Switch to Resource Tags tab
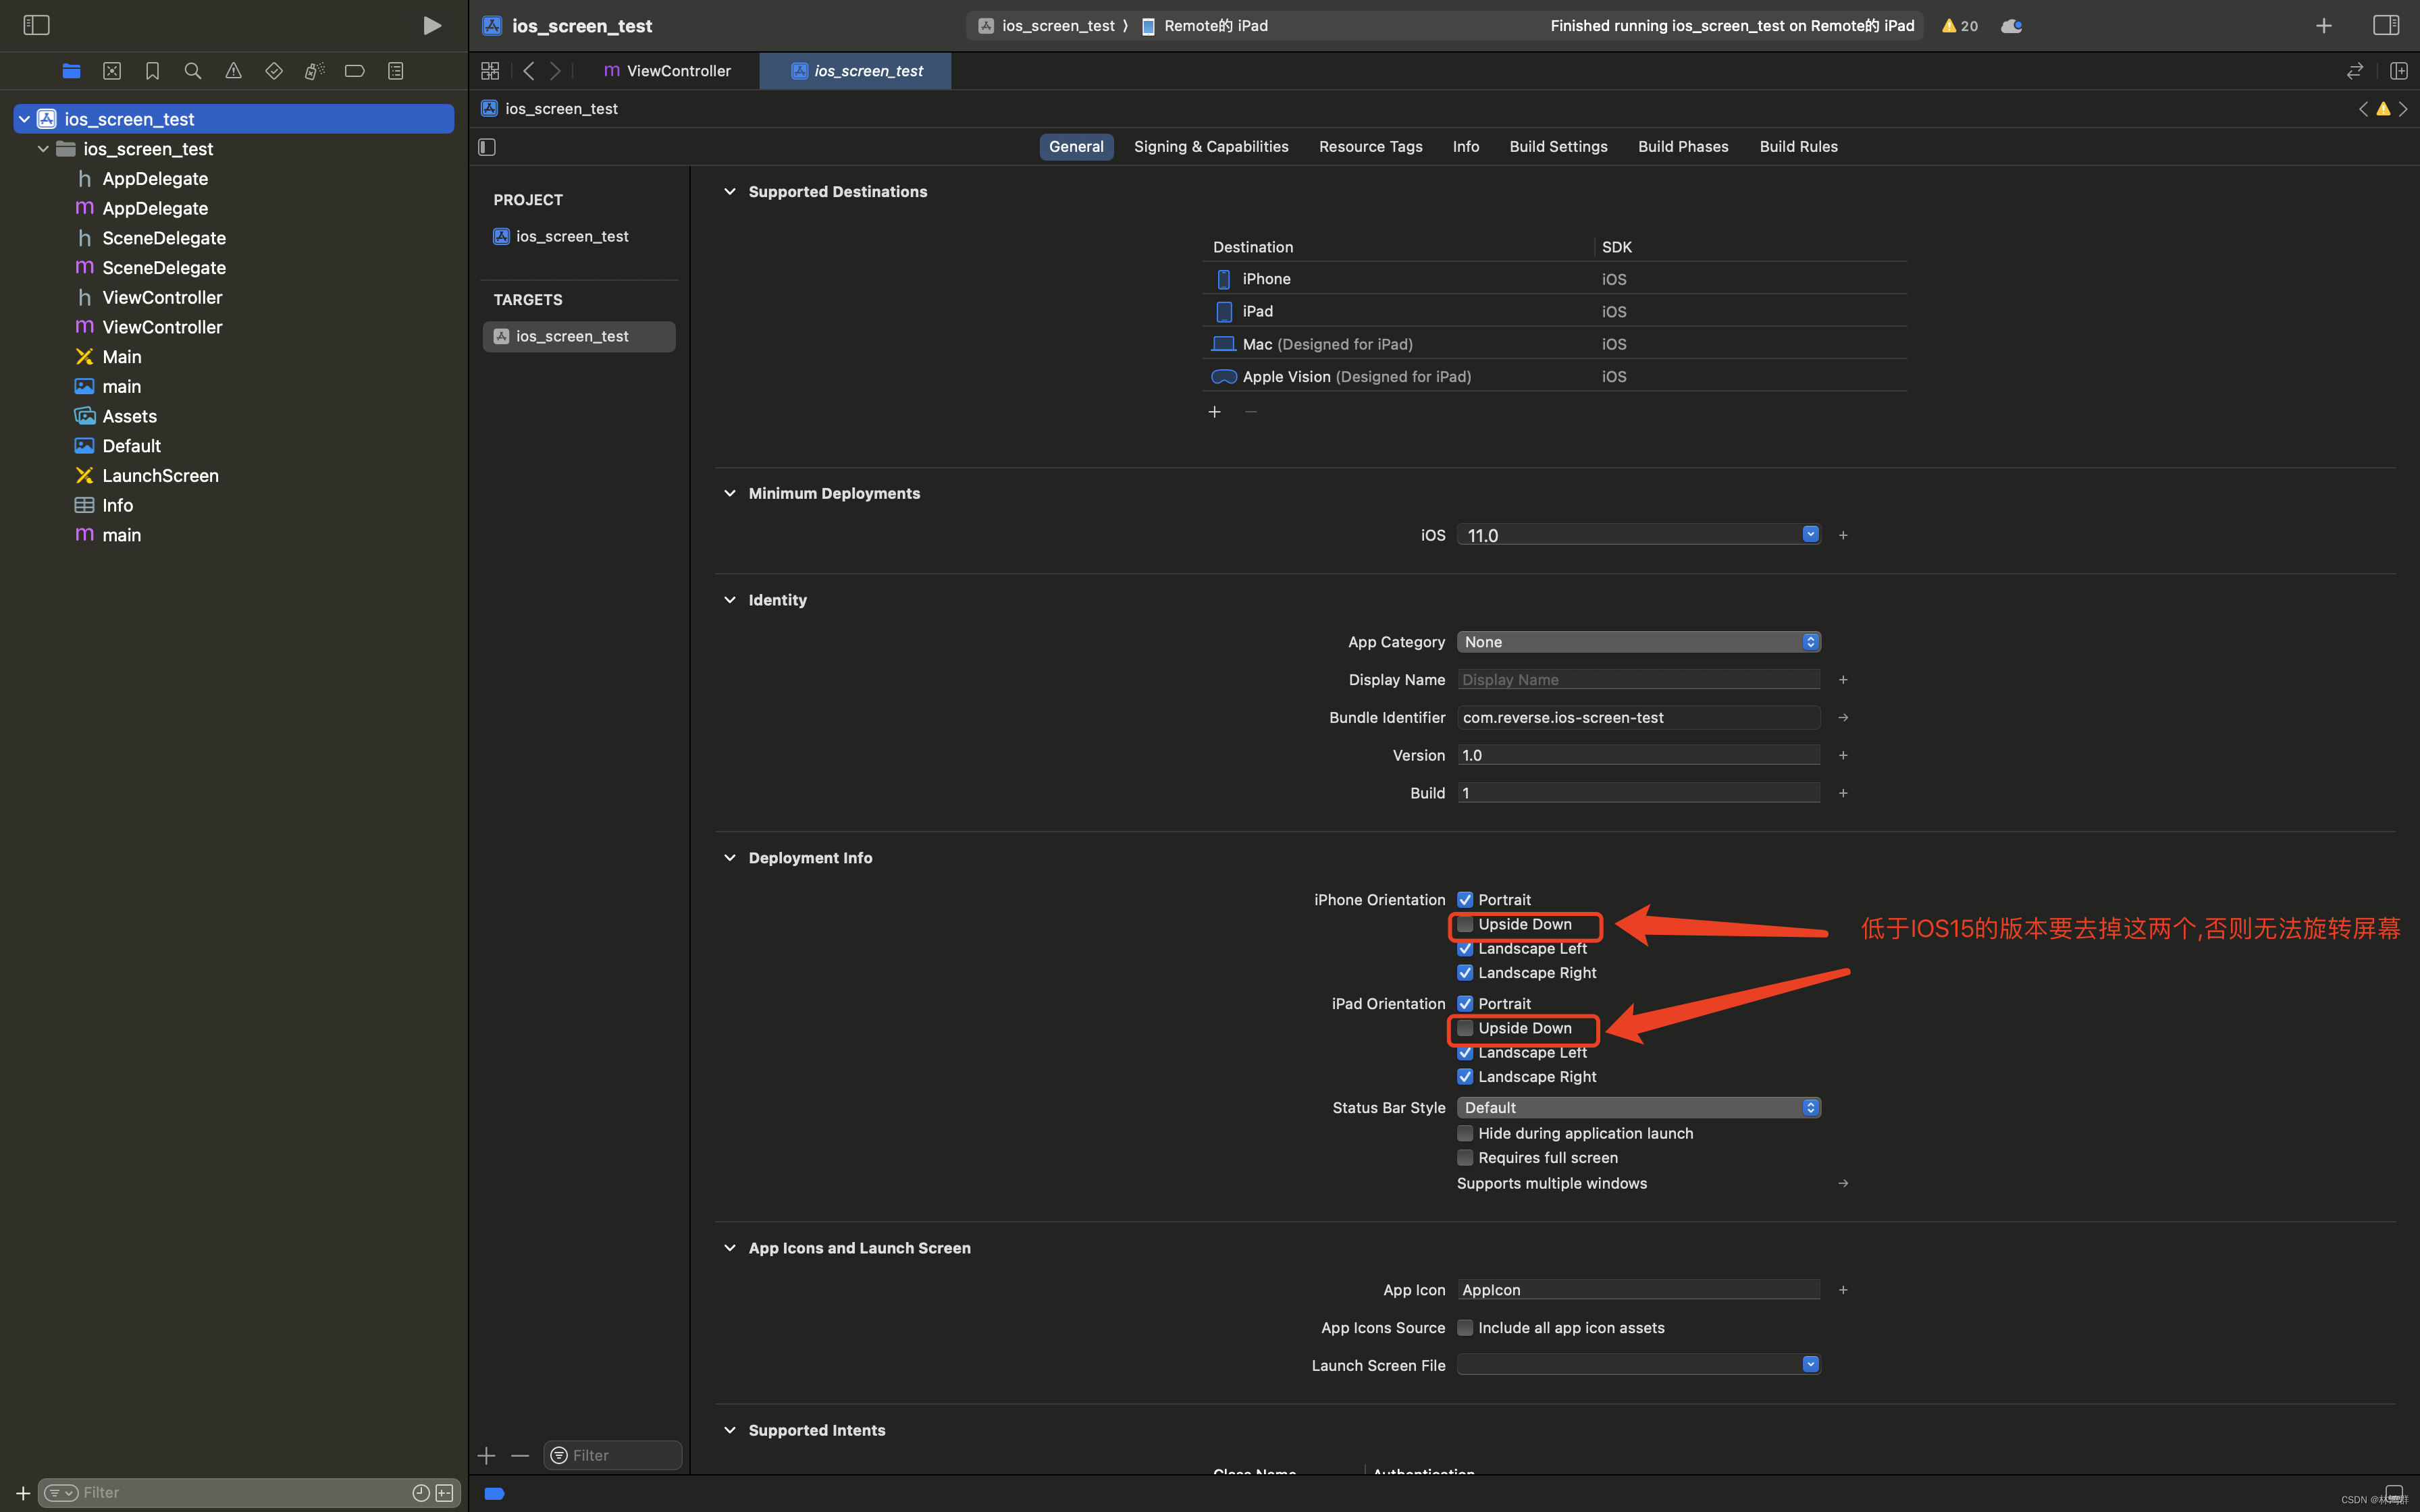Image resolution: width=2420 pixels, height=1512 pixels. [1370, 147]
